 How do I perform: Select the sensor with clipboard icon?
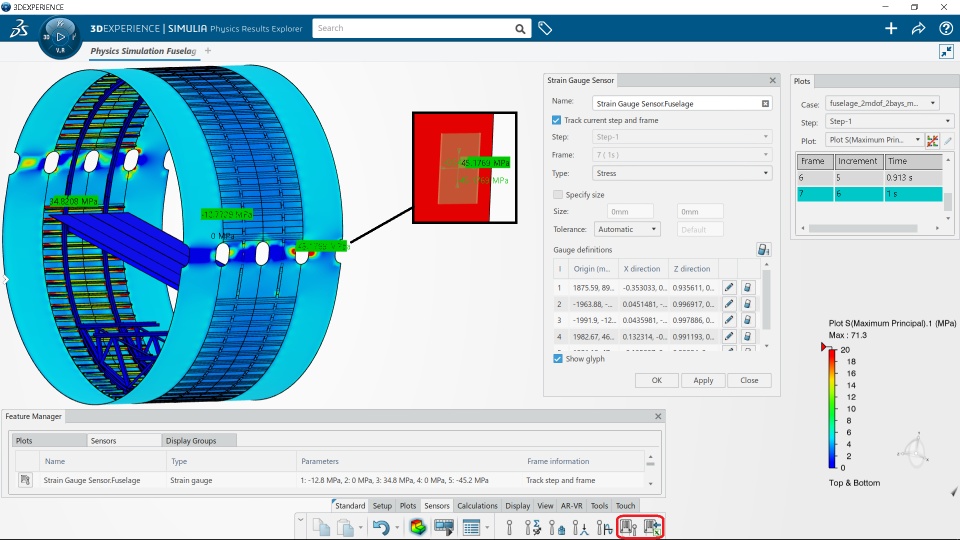pyautogui.click(x=557, y=527)
